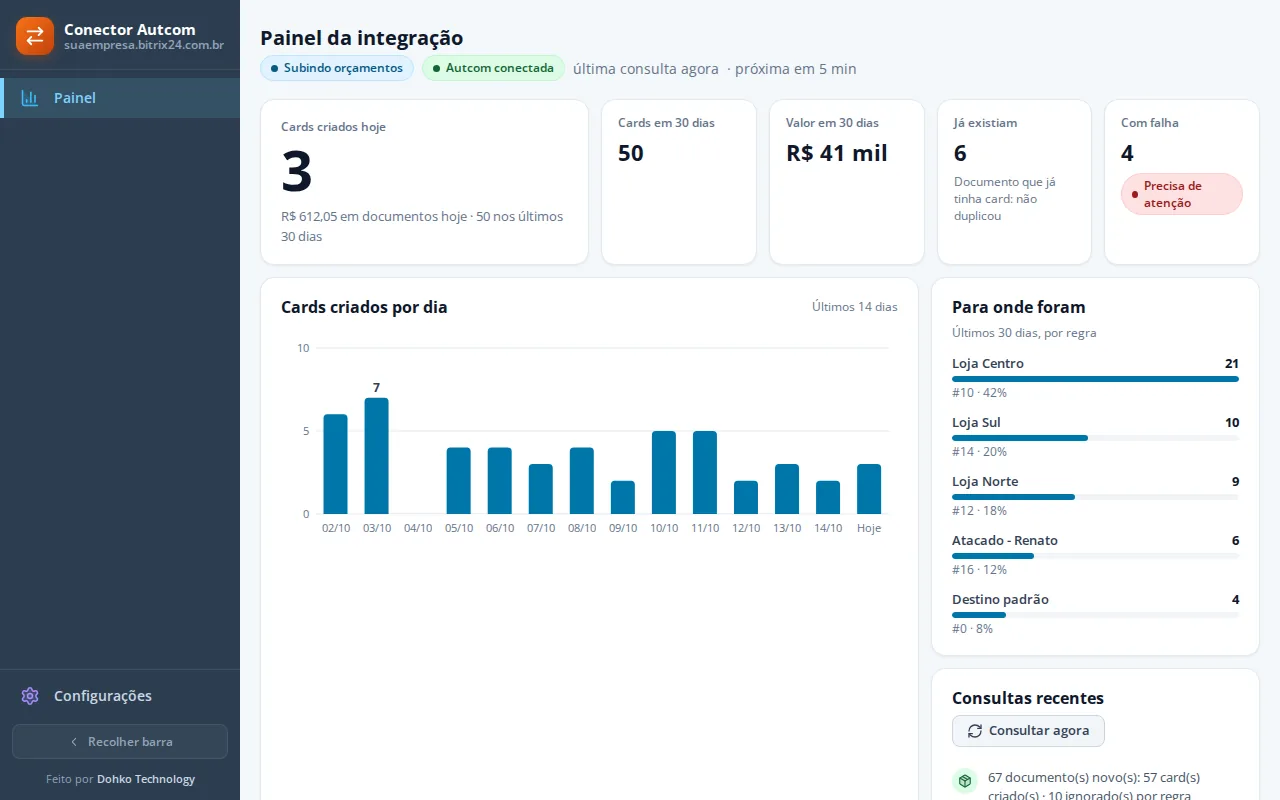The width and height of the screenshot is (1280, 800).
Task: Click the chevron icon on Recolher barra
Action: 74,742
